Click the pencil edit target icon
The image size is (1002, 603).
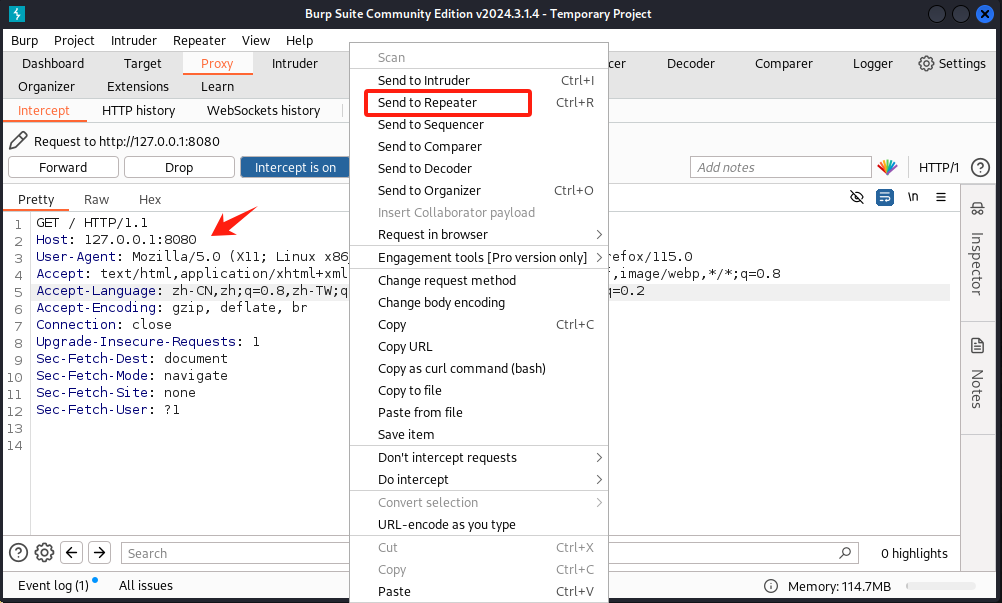[19, 141]
